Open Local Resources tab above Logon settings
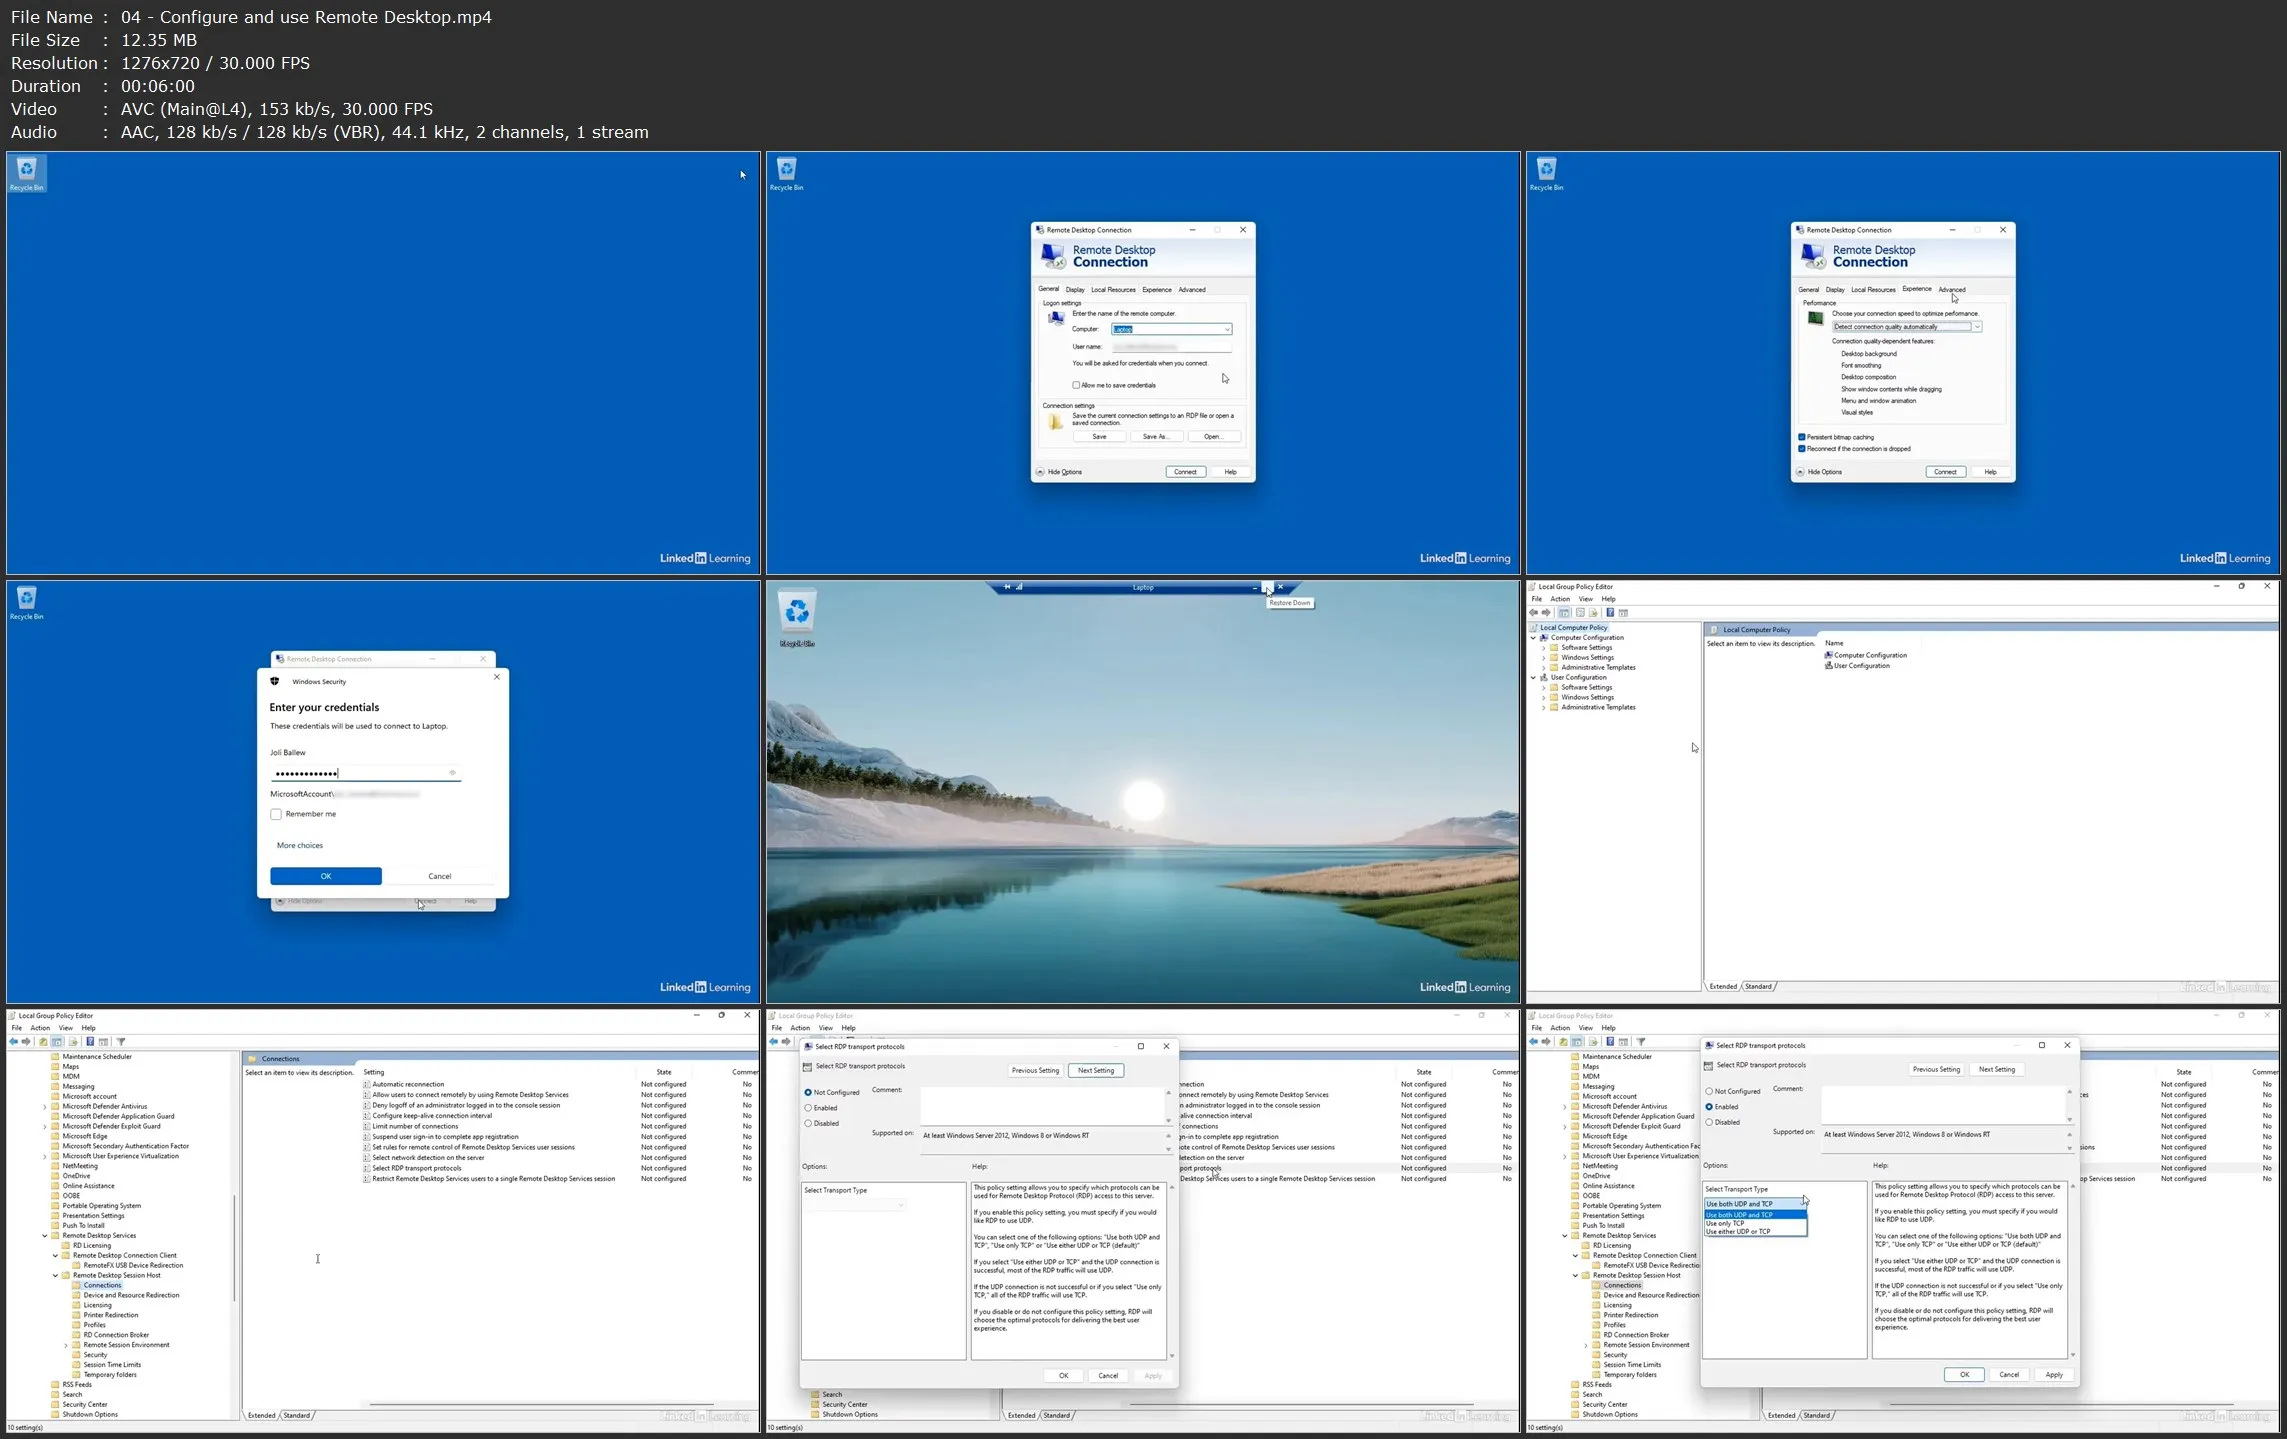Viewport: 2287px width, 1439px height. pos(1113,290)
